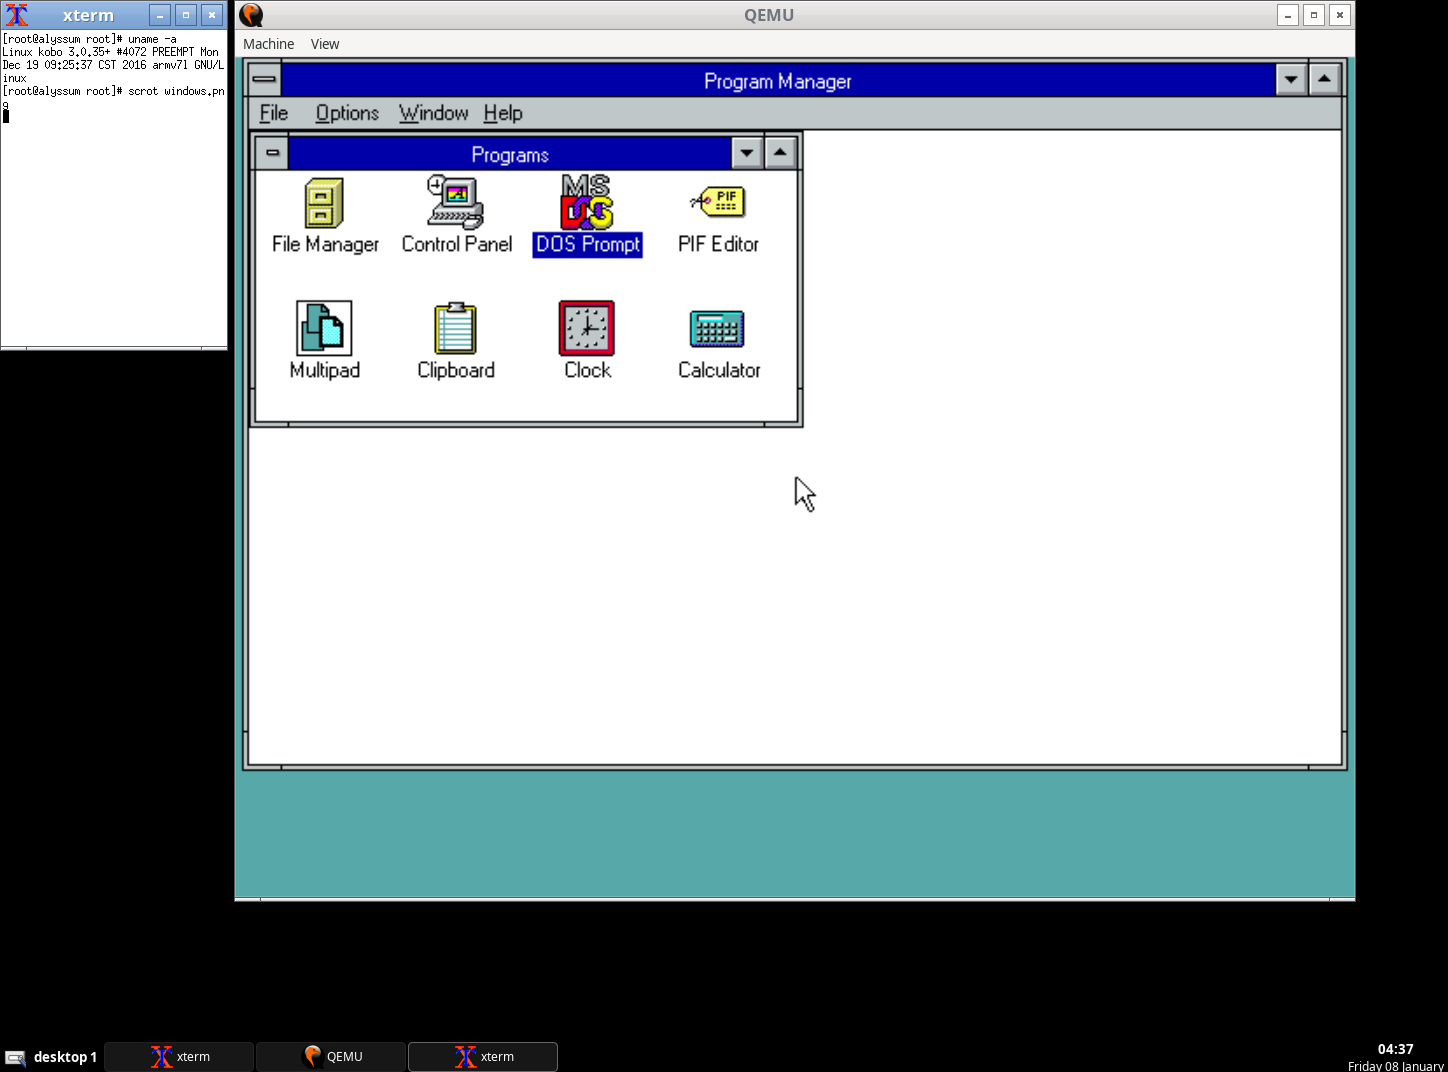Click the taskbar clock showing 04:37
Image resolution: width=1448 pixels, height=1072 pixels.
(1395, 1049)
